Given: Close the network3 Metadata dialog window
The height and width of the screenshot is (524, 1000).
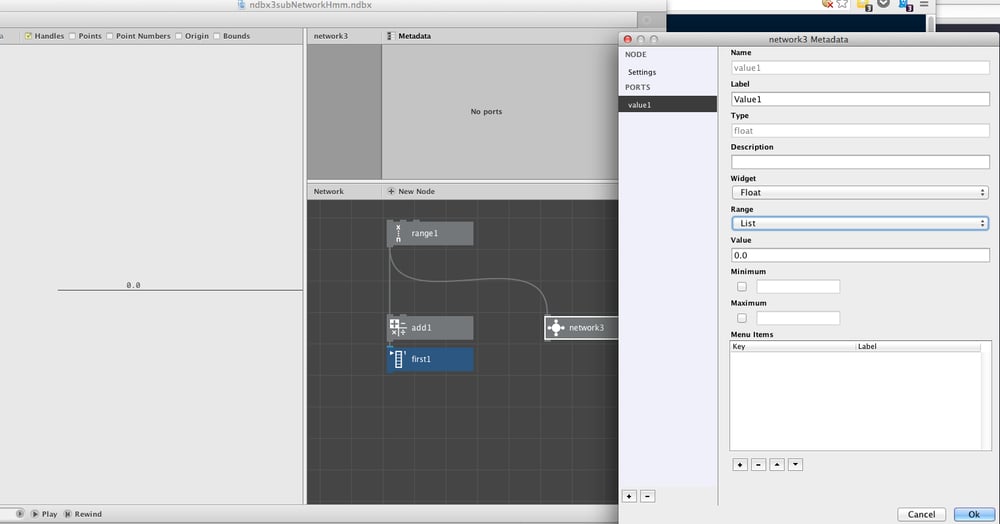Looking at the screenshot, I should click(x=628, y=40).
